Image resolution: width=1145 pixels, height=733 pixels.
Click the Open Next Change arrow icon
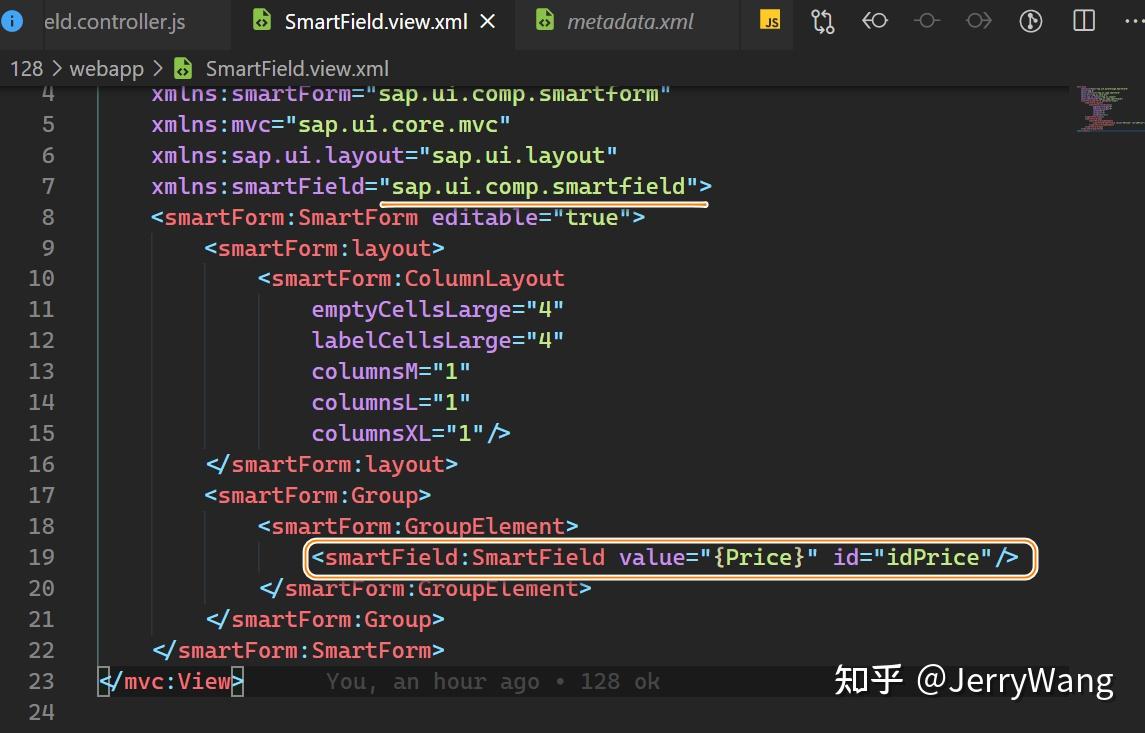coord(978,20)
